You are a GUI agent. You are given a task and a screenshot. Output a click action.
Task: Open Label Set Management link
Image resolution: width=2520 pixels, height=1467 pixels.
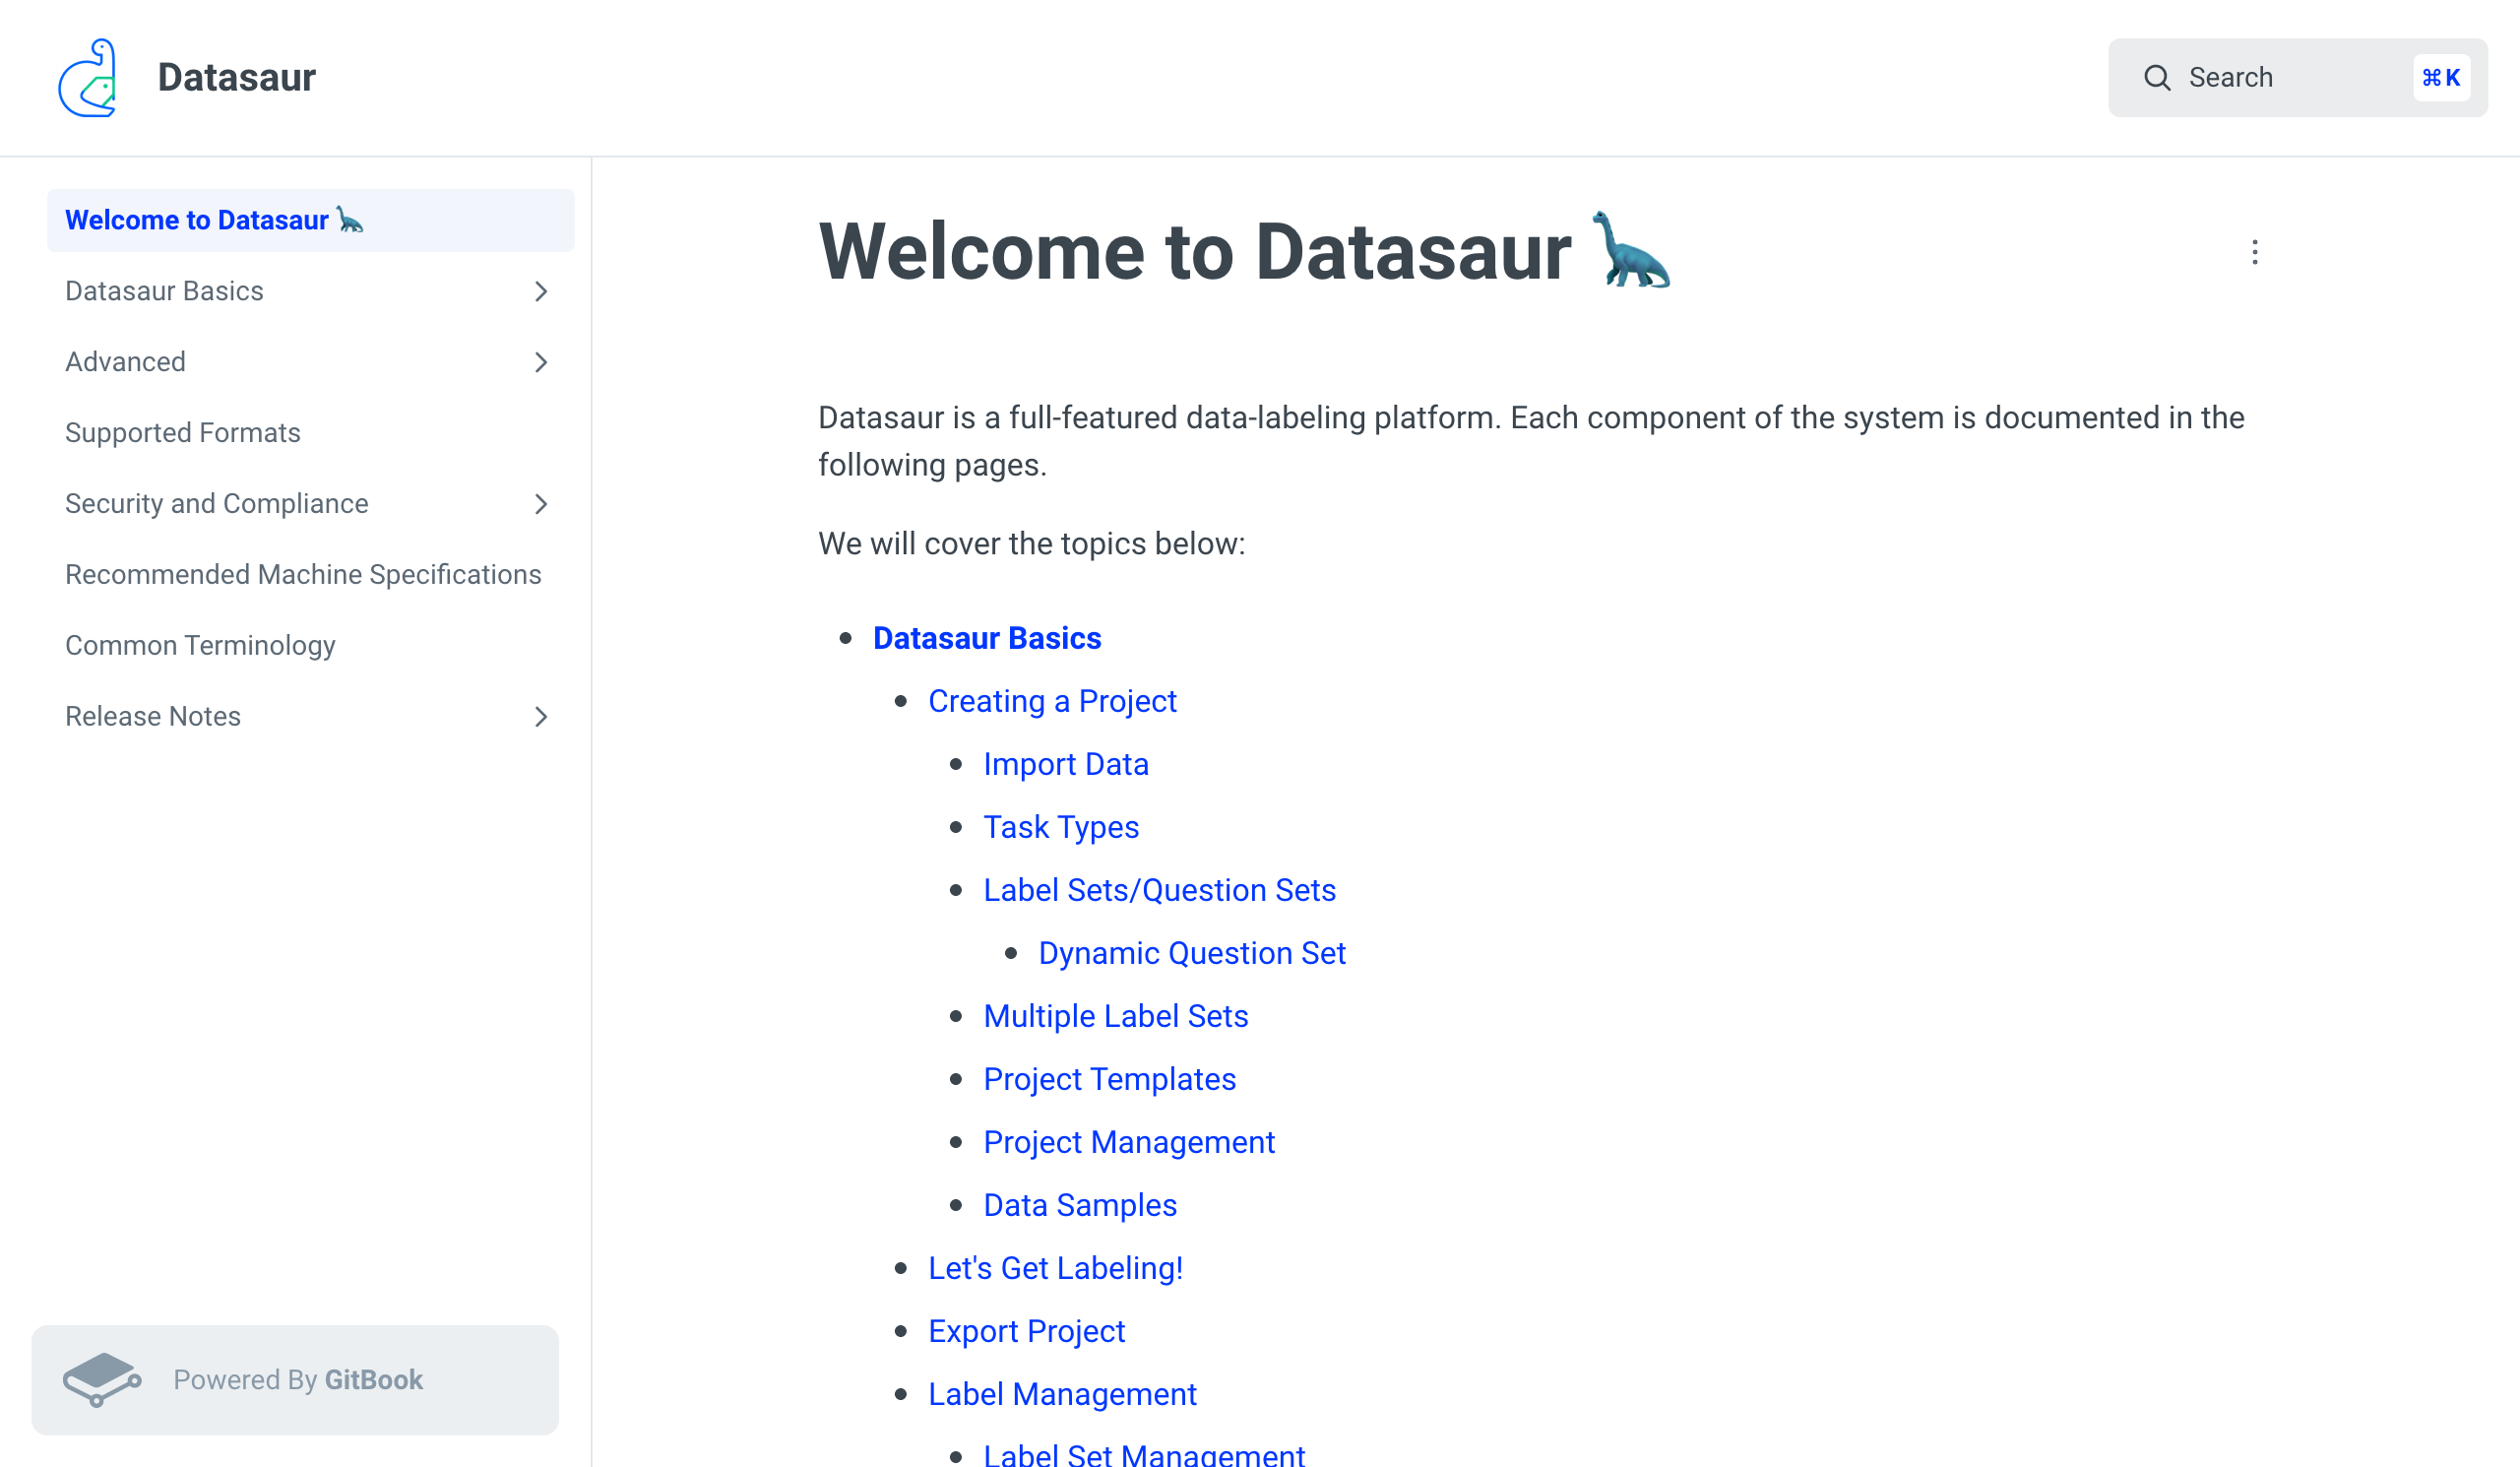(x=1144, y=1455)
